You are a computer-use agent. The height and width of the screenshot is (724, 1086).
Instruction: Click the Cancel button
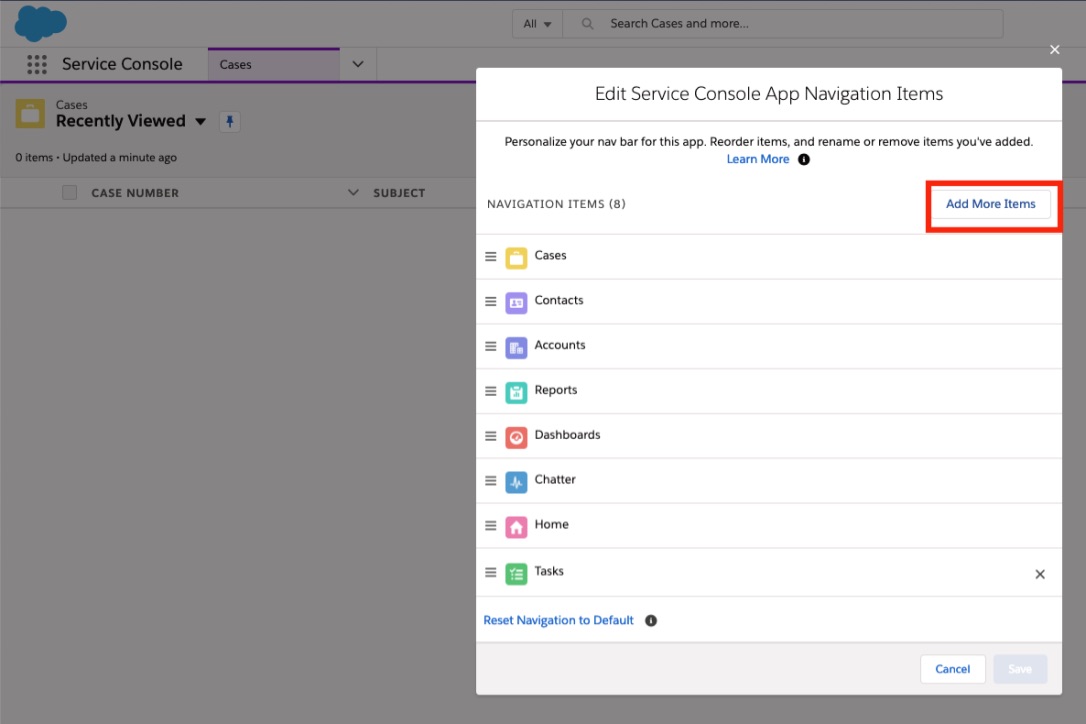952,669
